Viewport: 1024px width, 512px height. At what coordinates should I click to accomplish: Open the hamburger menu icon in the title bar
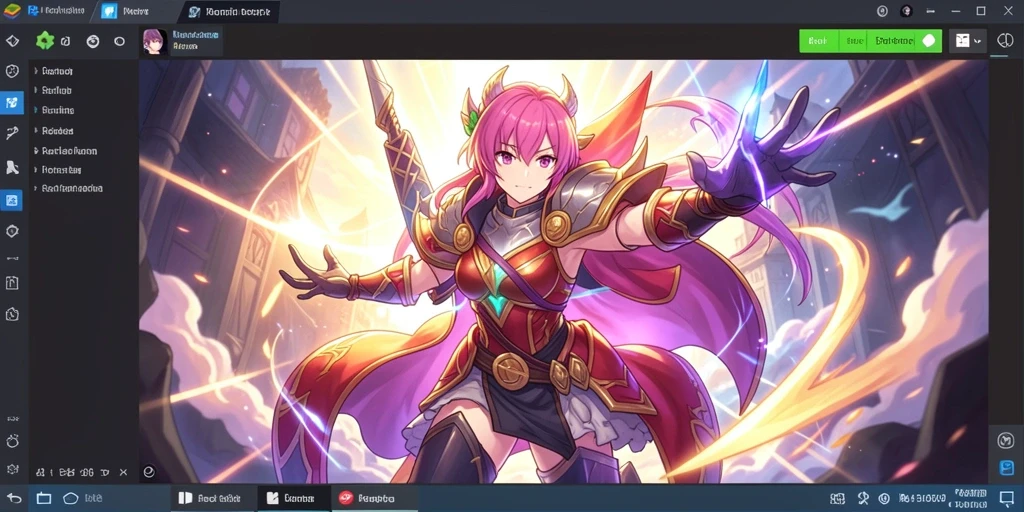coord(931,11)
